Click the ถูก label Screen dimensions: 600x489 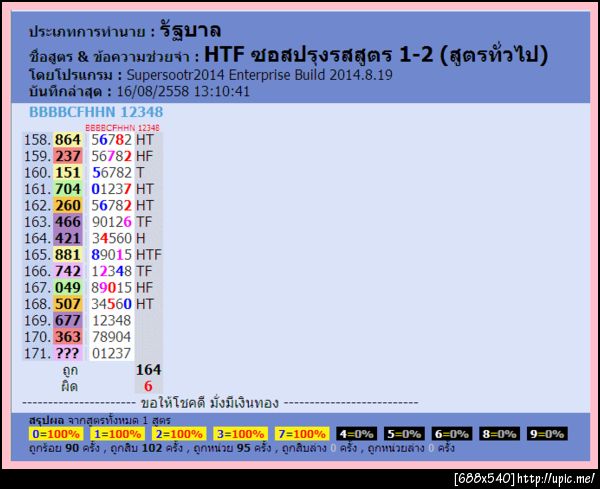pos(70,371)
